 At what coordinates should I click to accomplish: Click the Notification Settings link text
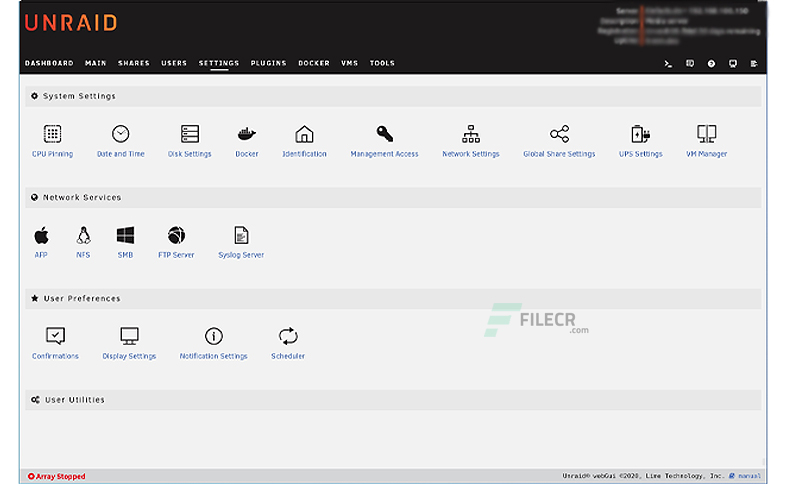click(214, 356)
